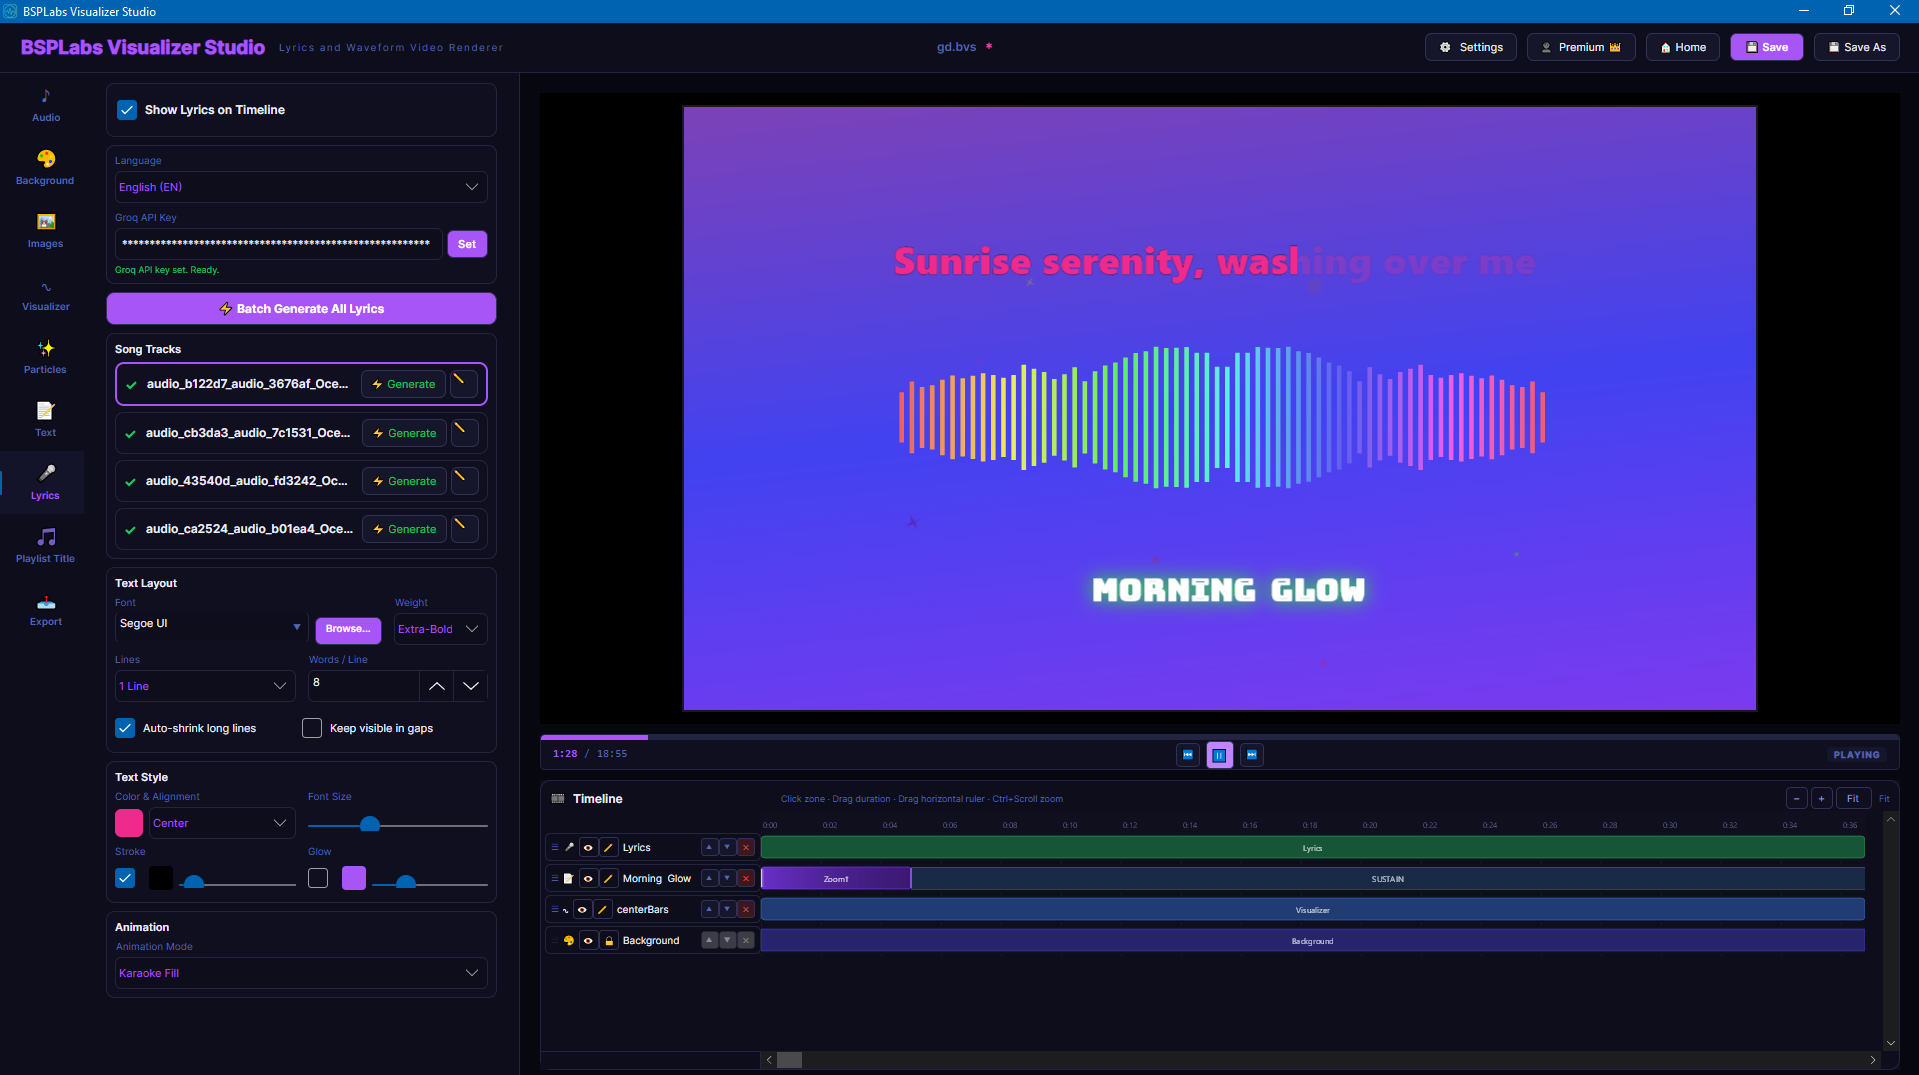This screenshot has width=1919, height=1075.
Task: Toggle the Stroke checkbox
Action: point(125,878)
